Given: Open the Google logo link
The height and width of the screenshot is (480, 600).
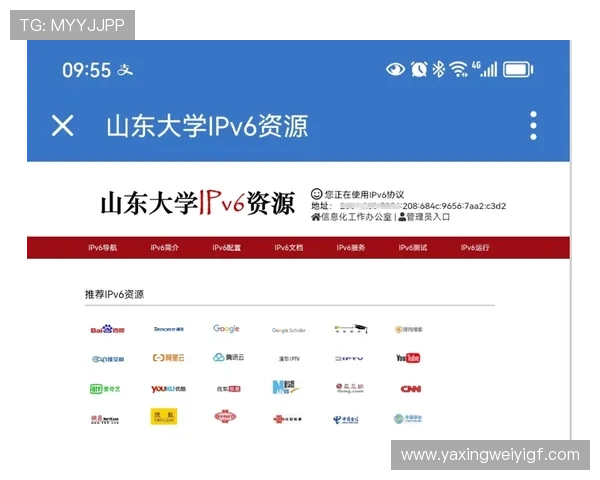Looking at the screenshot, I should pyautogui.click(x=226, y=329).
